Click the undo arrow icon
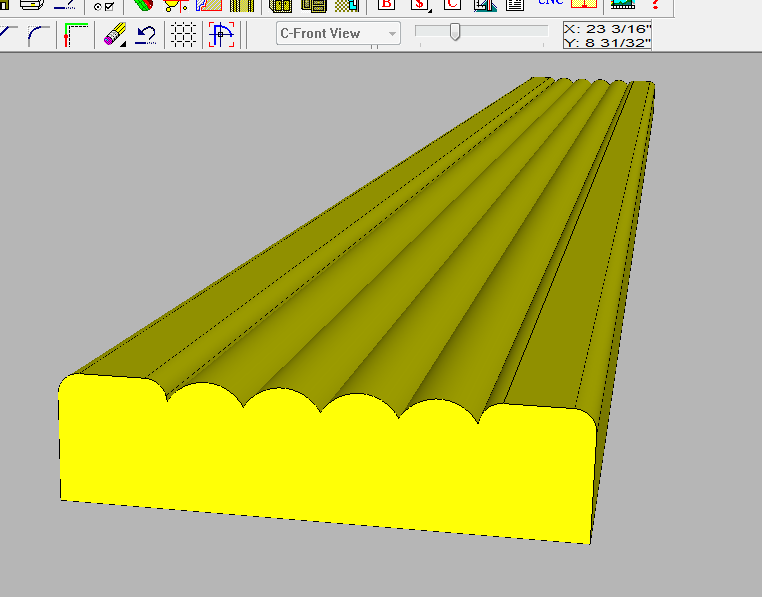 146,35
